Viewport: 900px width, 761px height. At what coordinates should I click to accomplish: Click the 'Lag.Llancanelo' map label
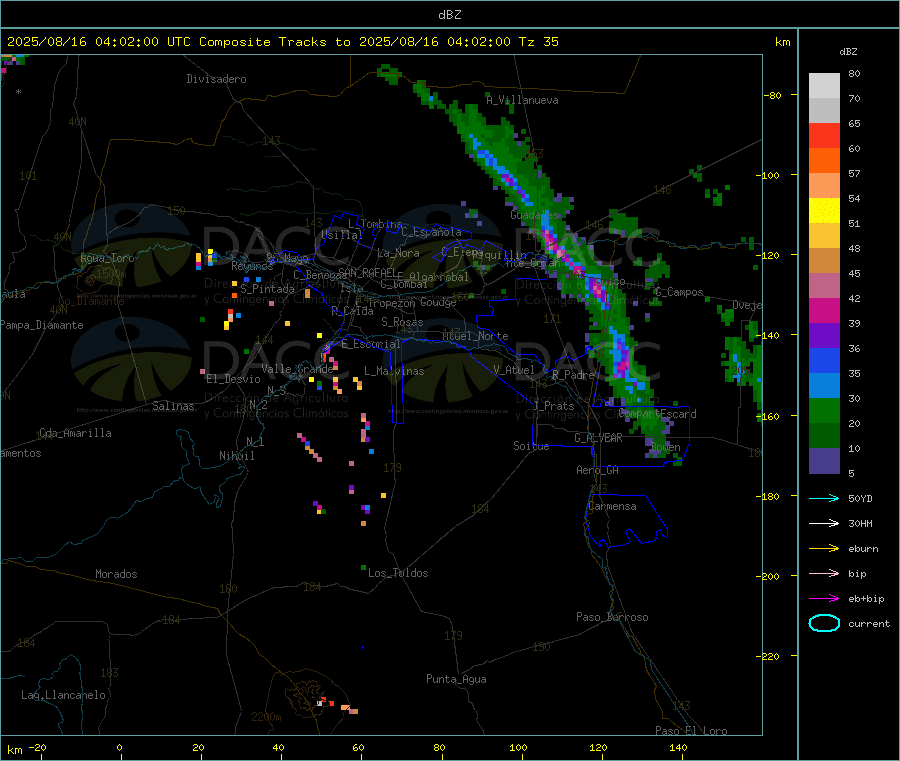(63, 695)
